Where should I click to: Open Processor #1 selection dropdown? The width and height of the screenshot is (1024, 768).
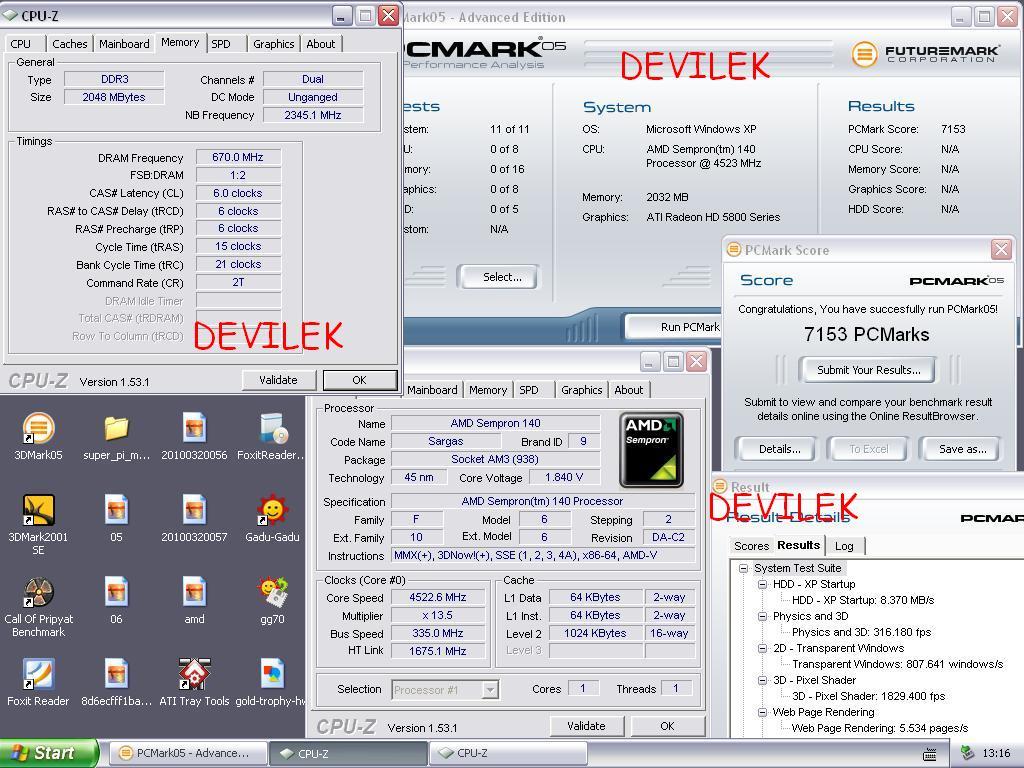coord(445,690)
